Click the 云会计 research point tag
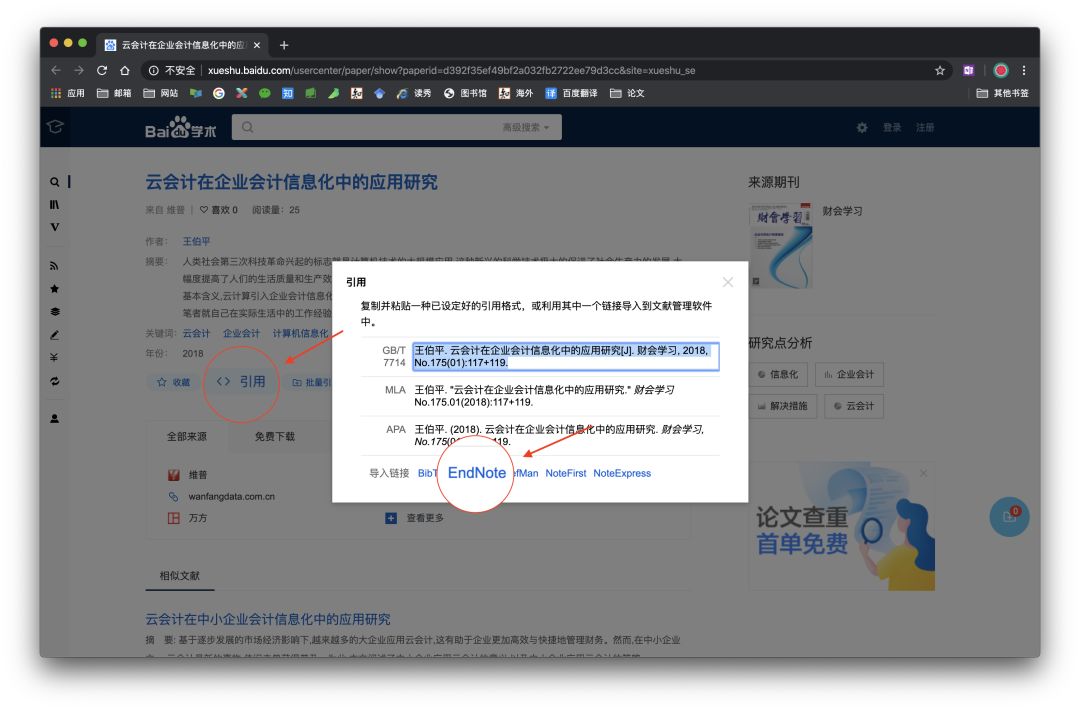1080x710 pixels. coord(853,406)
